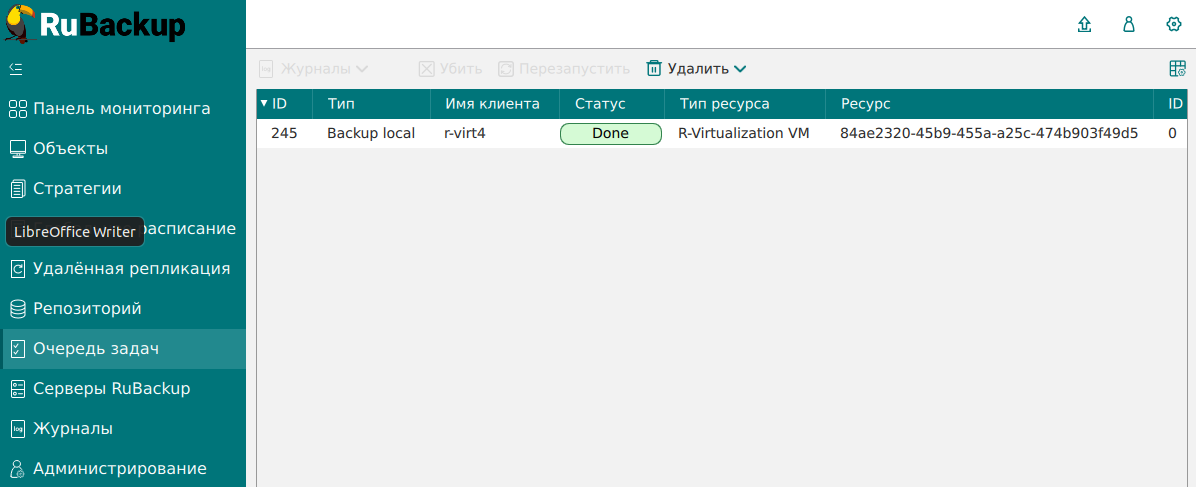Open settings gear icon in top bar
Viewport: 1196px width, 487px height.
[x=1174, y=25]
